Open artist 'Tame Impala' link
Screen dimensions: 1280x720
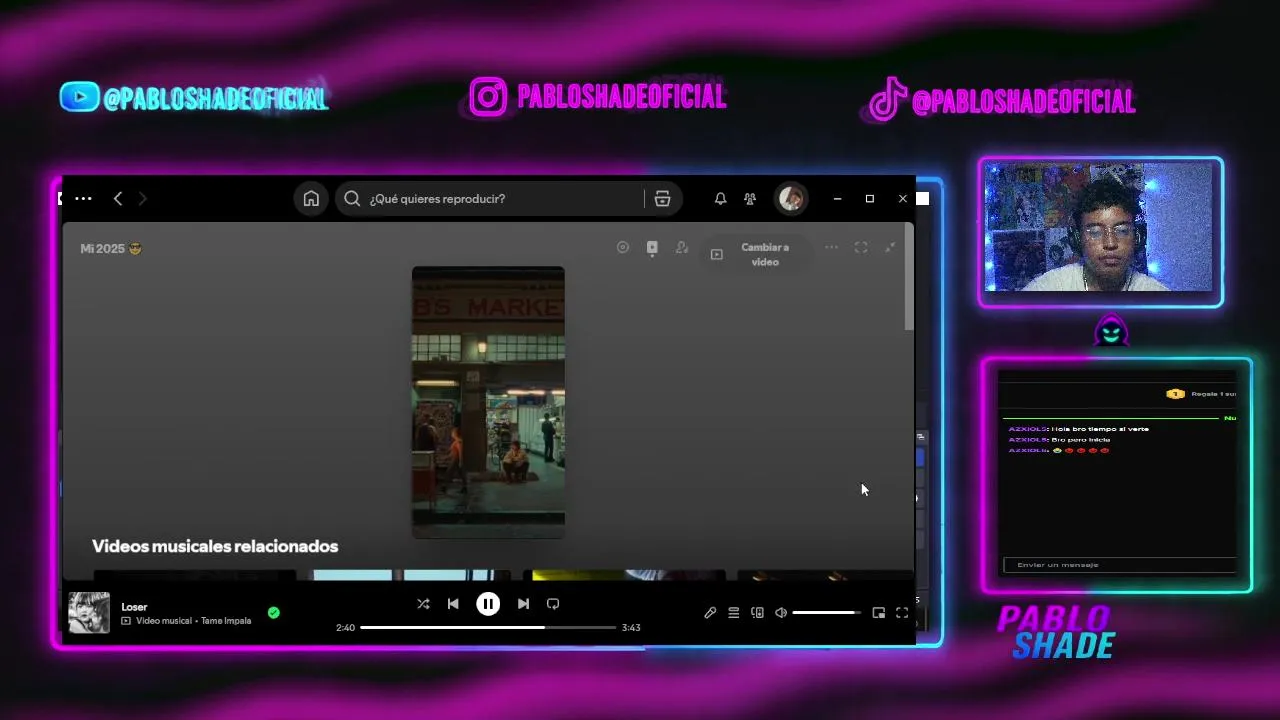(226, 621)
